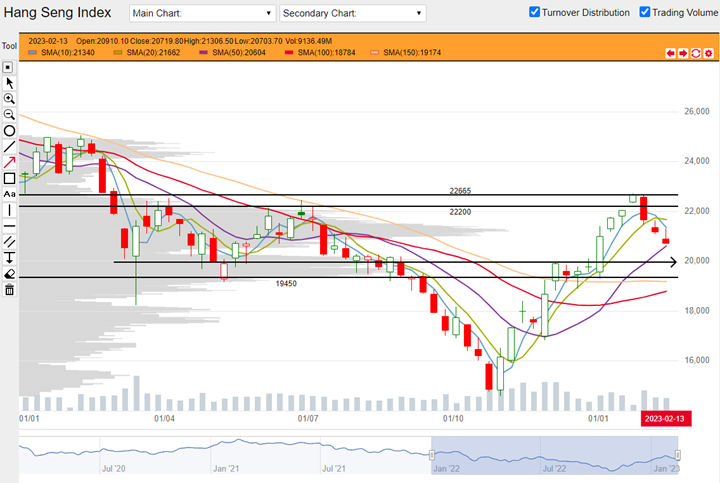This screenshot has height=483, width=720.
Task: Select the red arrow drawing tool
Action: 9,163
